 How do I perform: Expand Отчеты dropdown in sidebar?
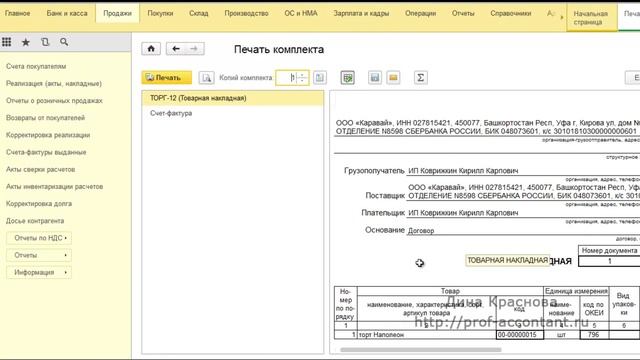39,255
